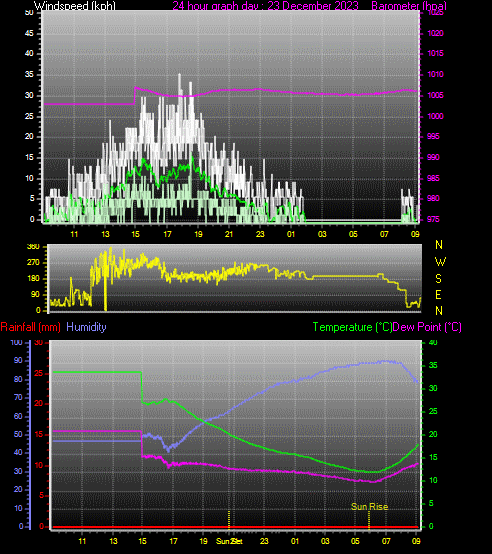Click the 35 value on temperature axis
The width and height of the screenshot is (492, 554).
[433, 365]
